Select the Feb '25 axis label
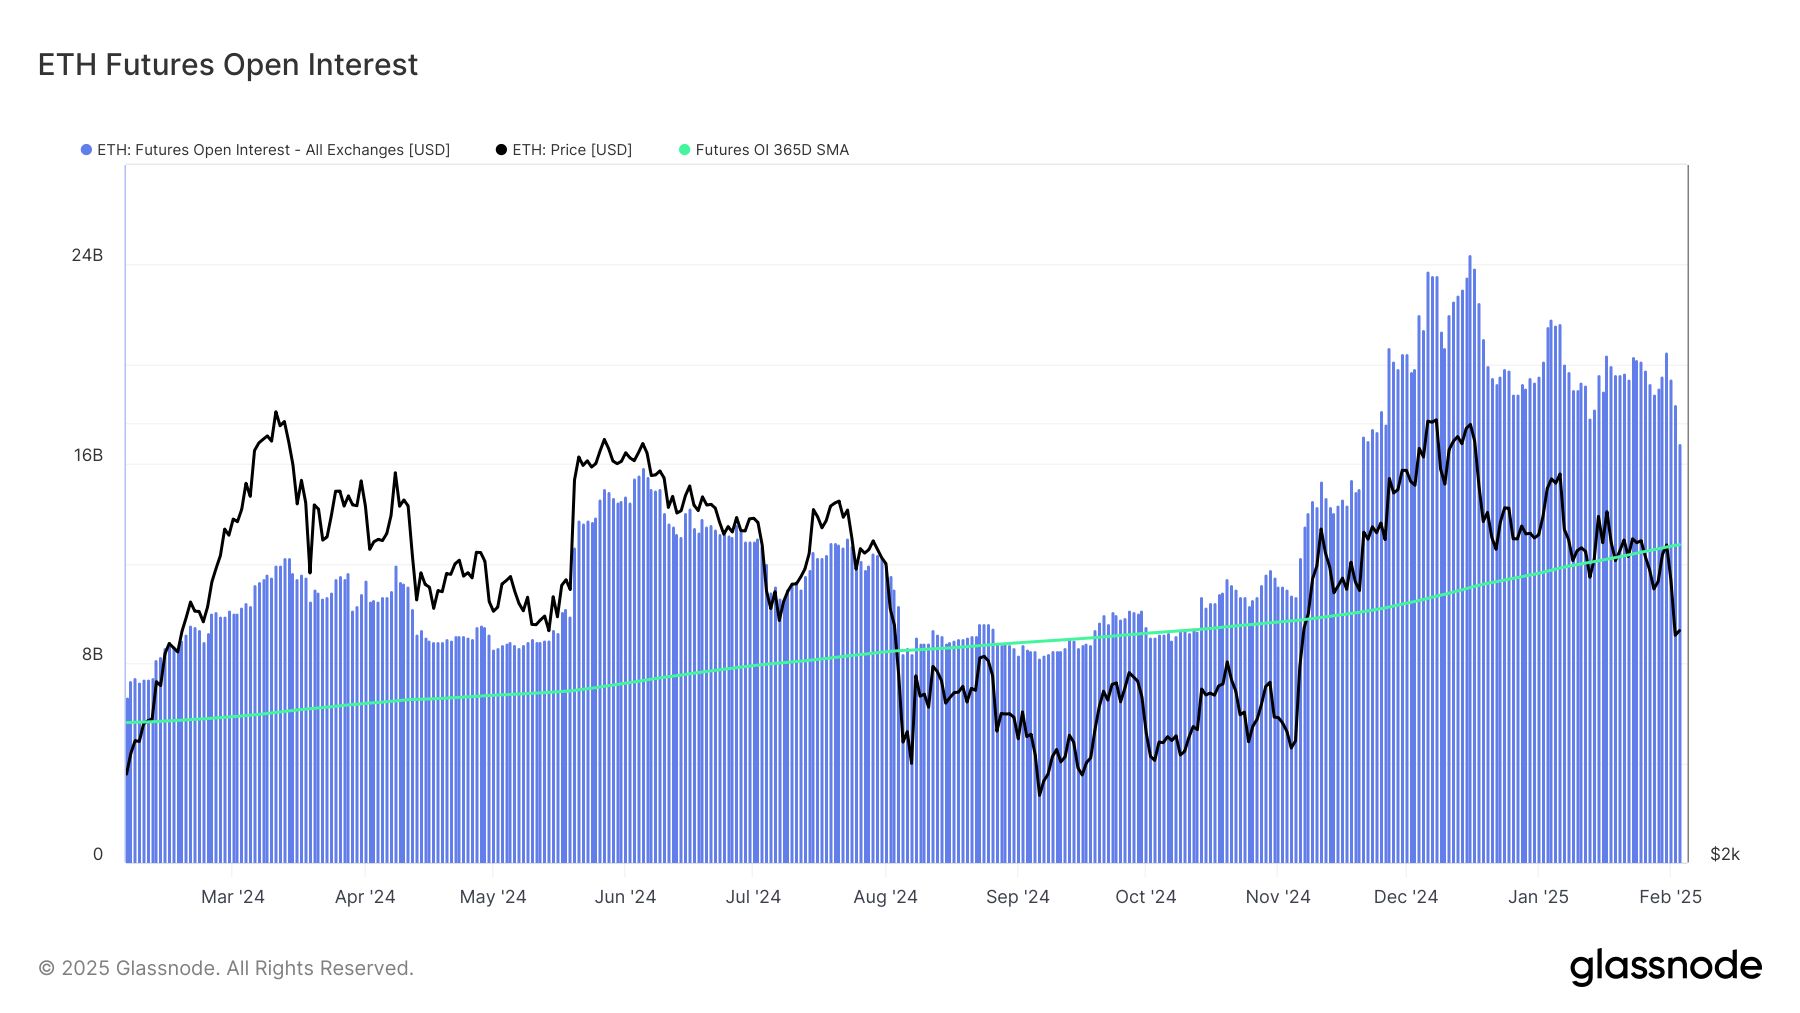Image resolution: width=1800 pixels, height=1013 pixels. click(1671, 897)
